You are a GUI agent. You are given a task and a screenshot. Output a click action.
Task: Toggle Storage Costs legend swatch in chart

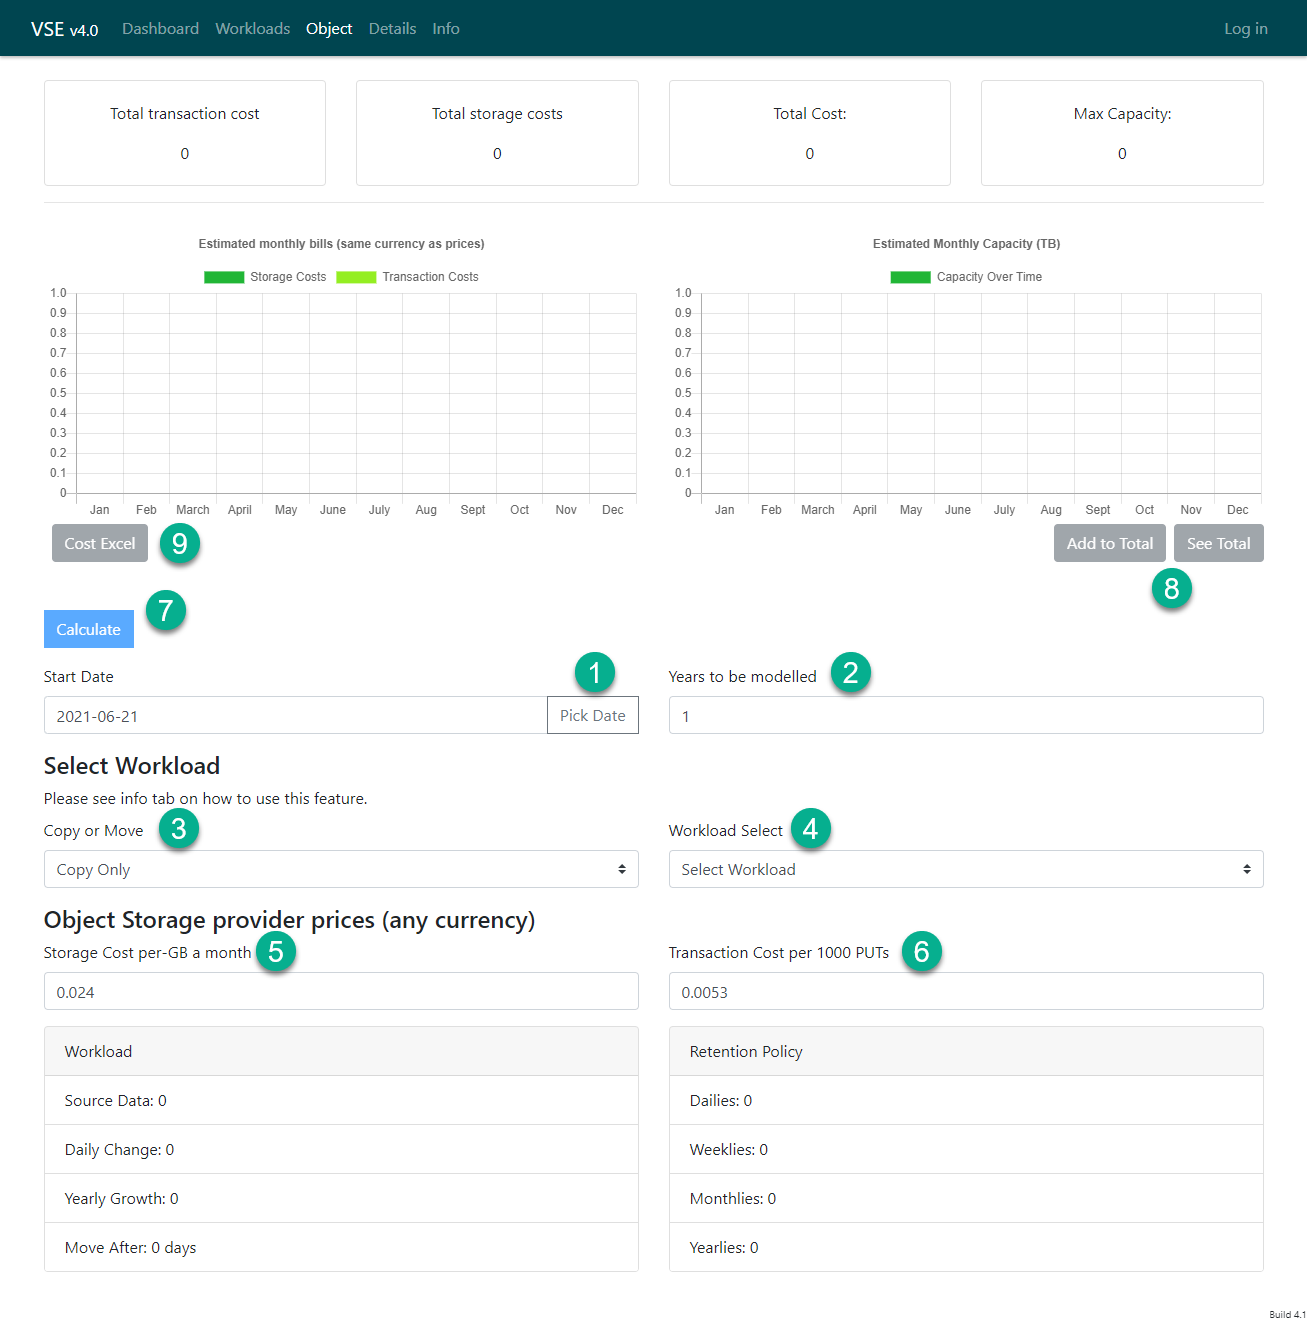pyautogui.click(x=224, y=277)
